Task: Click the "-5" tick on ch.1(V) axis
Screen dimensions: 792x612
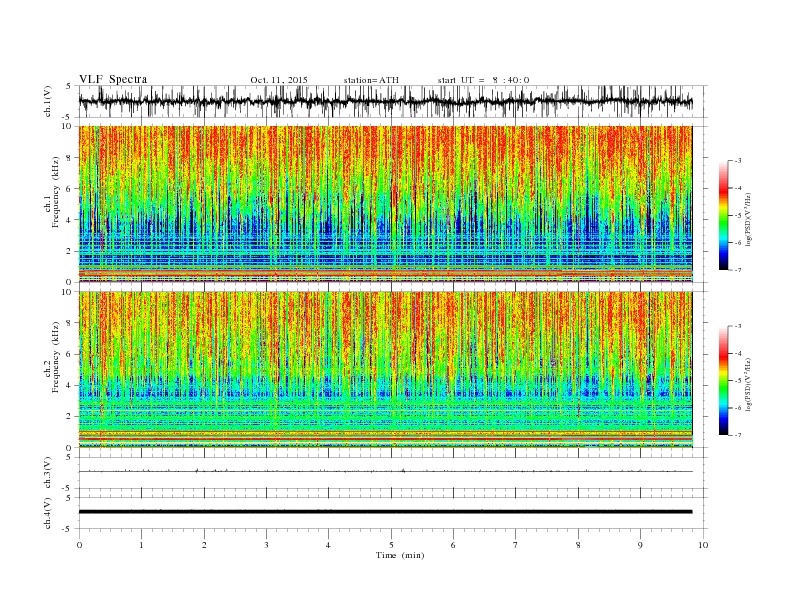Action: (68, 118)
